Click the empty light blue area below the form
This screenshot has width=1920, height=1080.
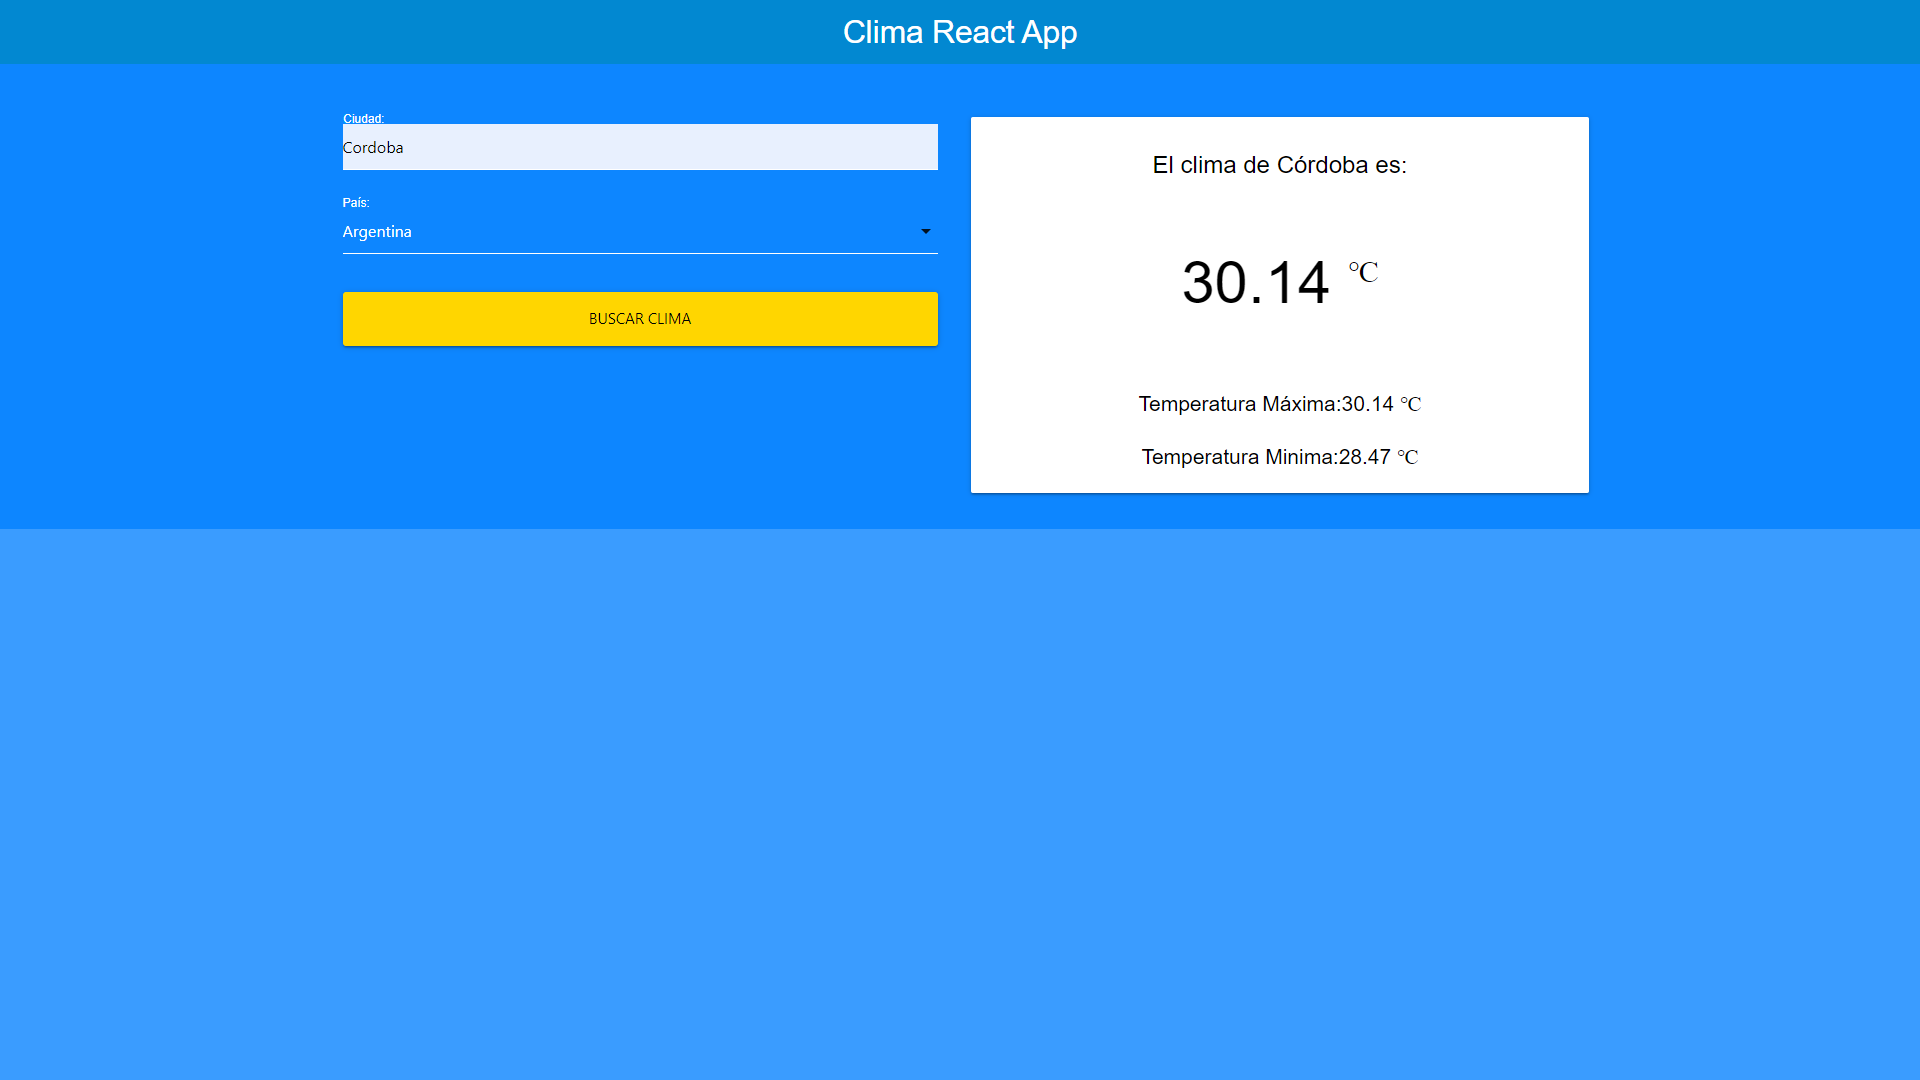coord(960,800)
